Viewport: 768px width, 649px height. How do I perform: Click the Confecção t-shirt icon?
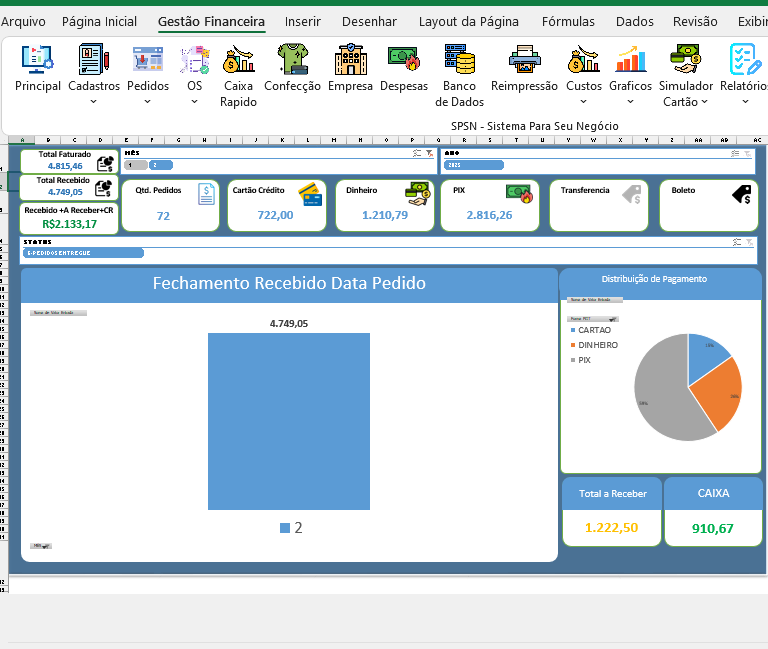tap(292, 59)
